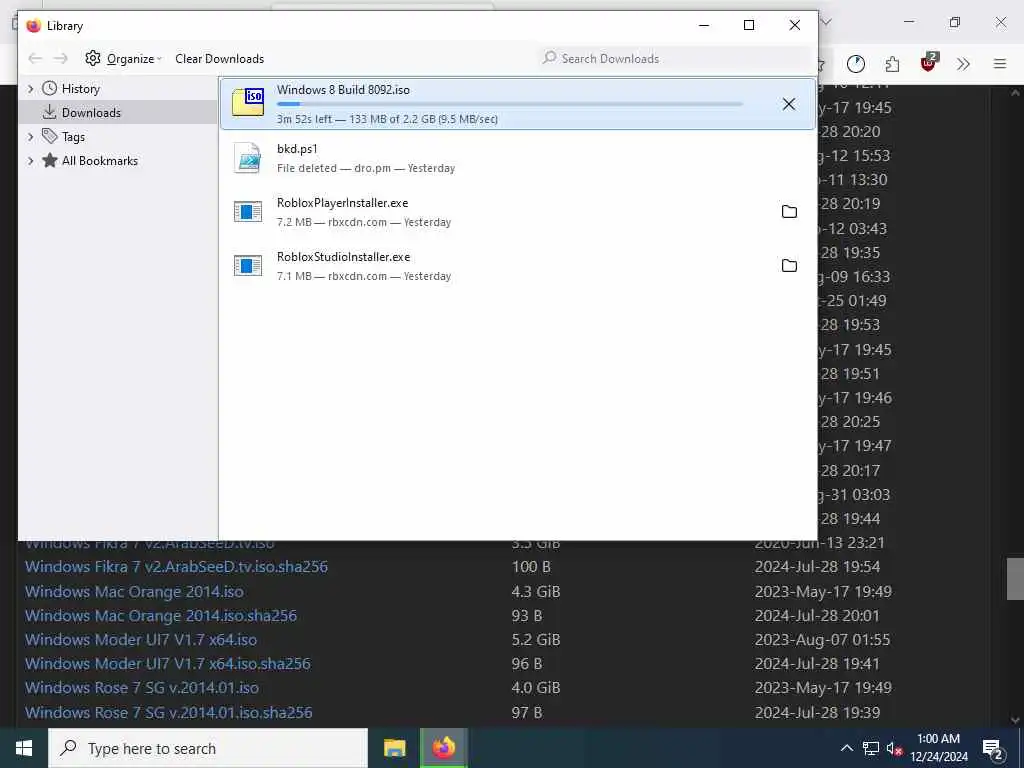The image size is (1024, 768).
Task: Click the RobloxPlayerInstaller.exe file icon
Action: [248, 212]
